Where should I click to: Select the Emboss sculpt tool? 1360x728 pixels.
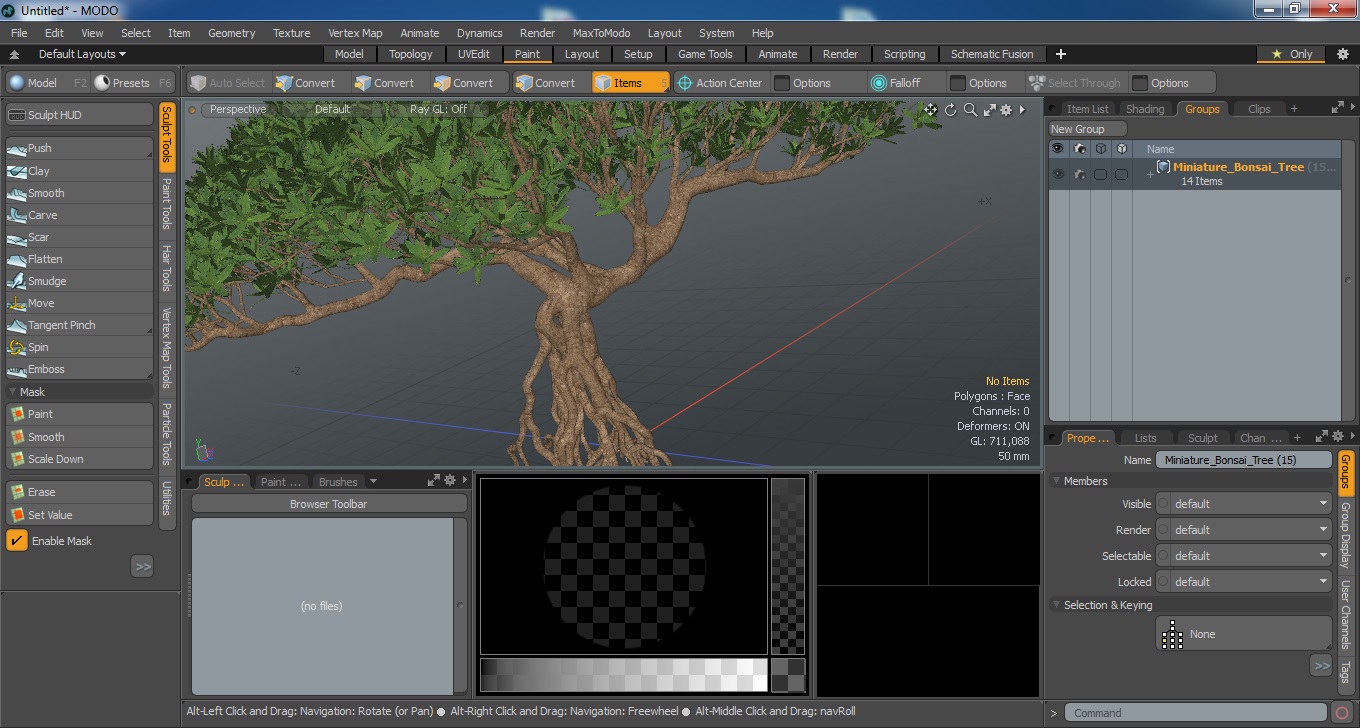click(79, 369)
